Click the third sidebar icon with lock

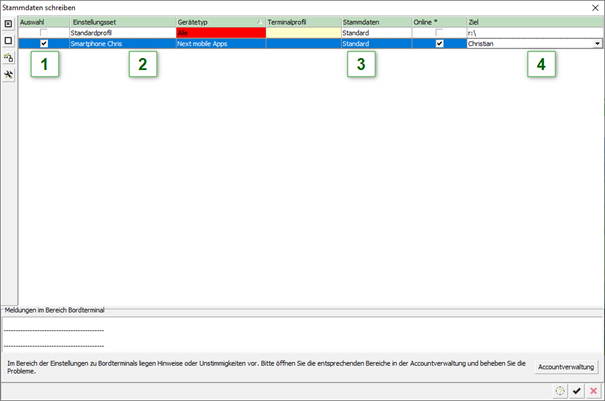click(8, 57)
